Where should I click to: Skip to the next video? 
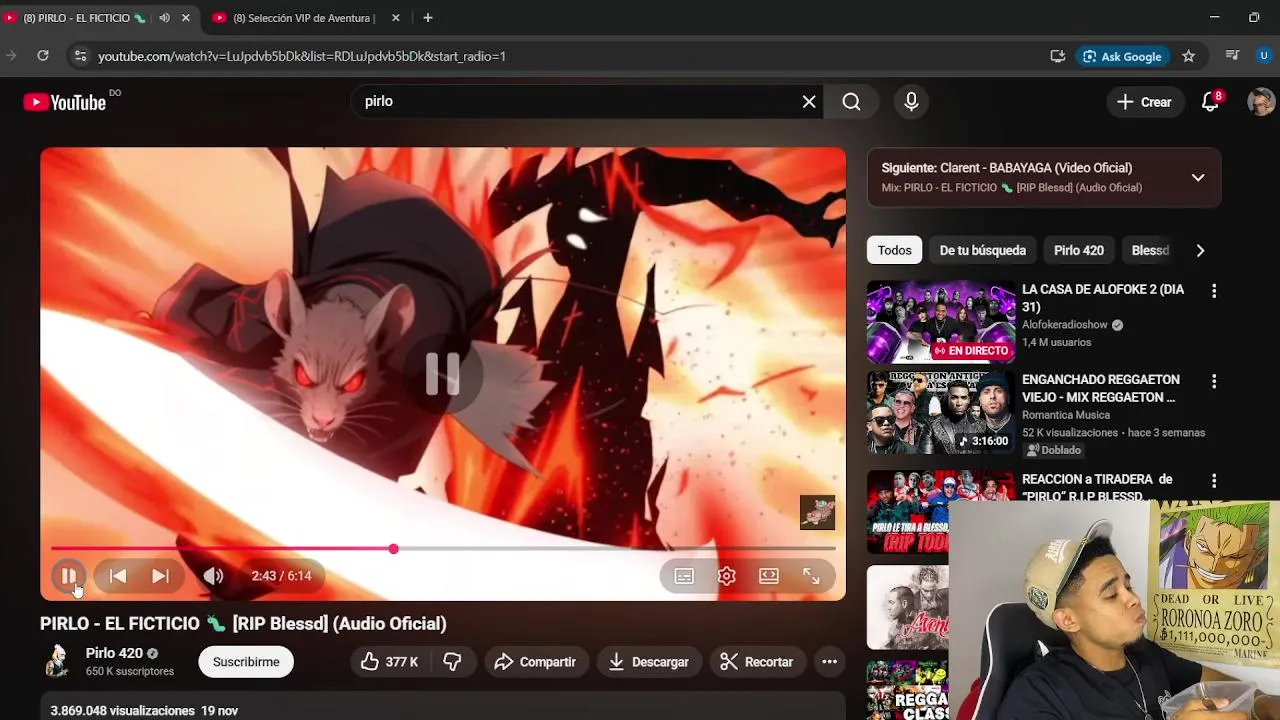click(160, 576)
